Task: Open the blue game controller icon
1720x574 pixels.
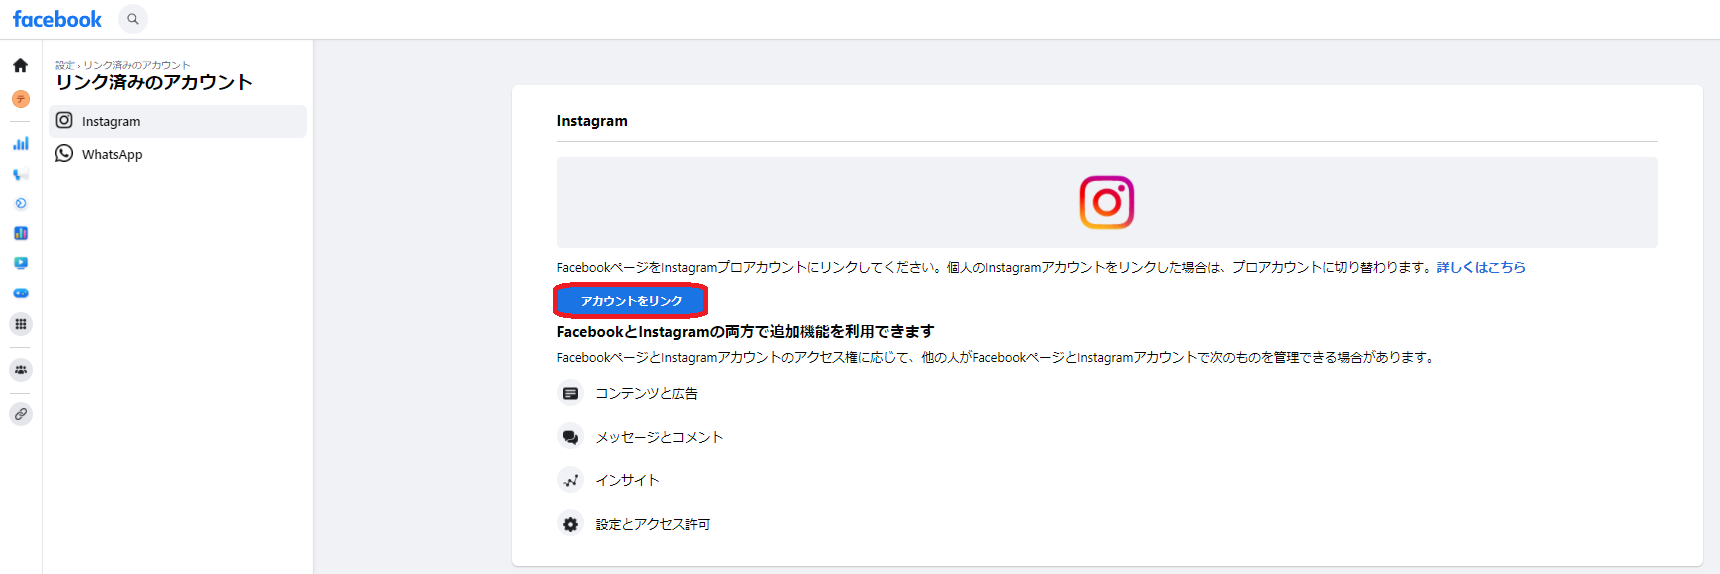Action: click(x=20, y=293)
